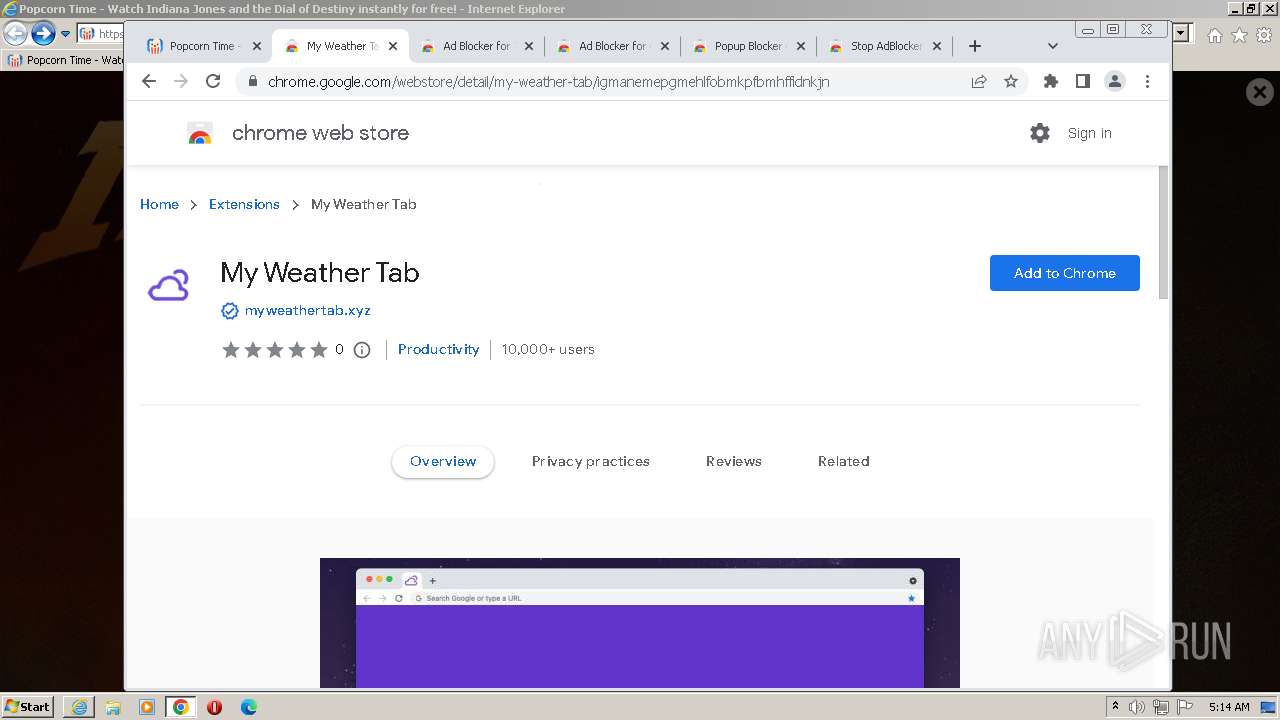This screenshot has width=1280, height=720.
Task: Click the Chrome address bar URL
Action: [548, 82]
